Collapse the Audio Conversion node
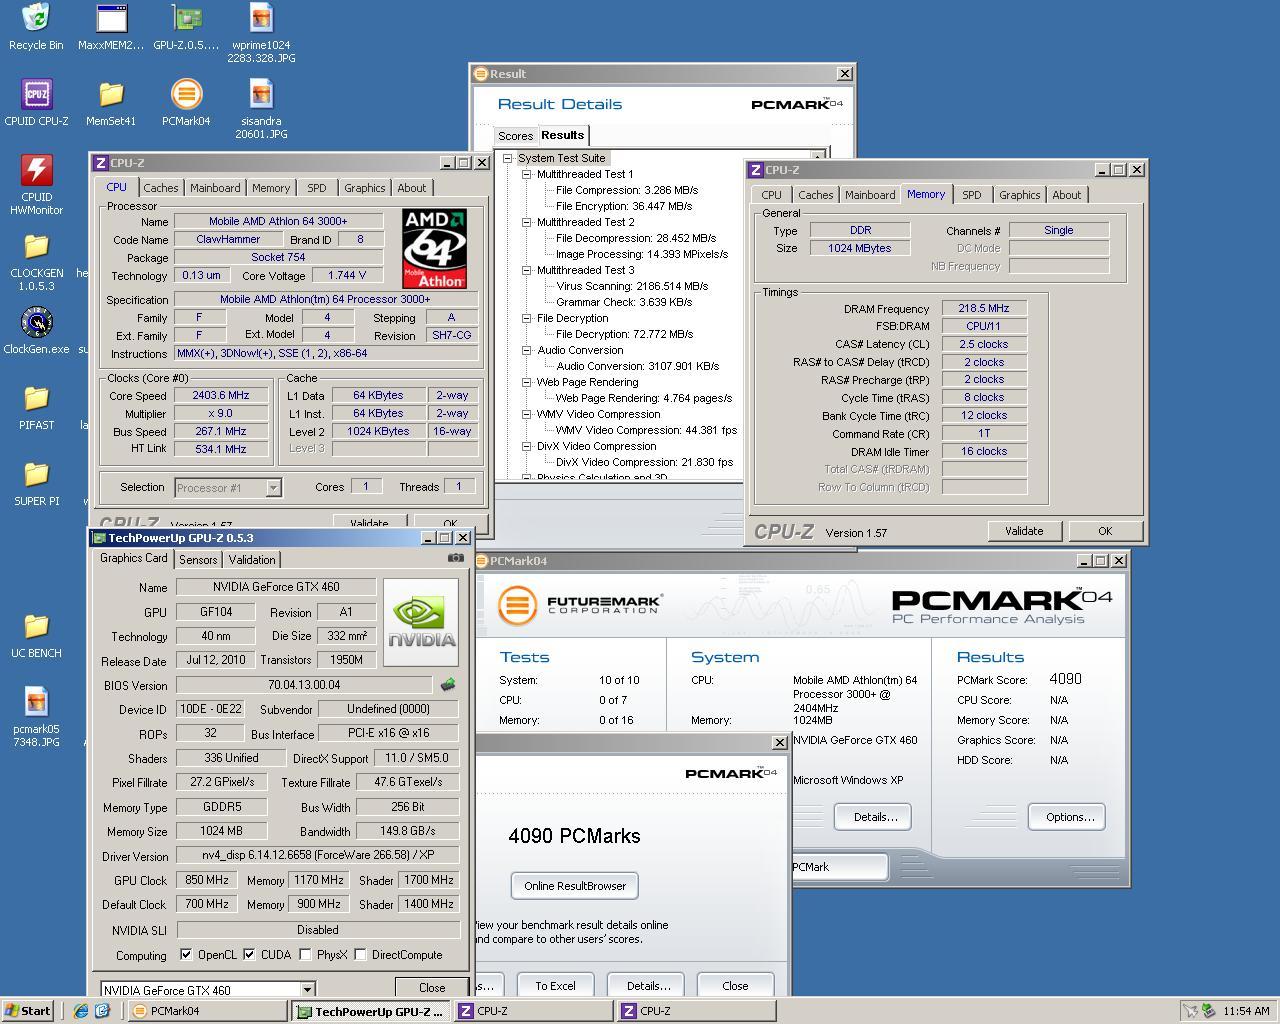Viewport: 1280px width, 1024px height. pyautogui.click(x=526, y=350)
